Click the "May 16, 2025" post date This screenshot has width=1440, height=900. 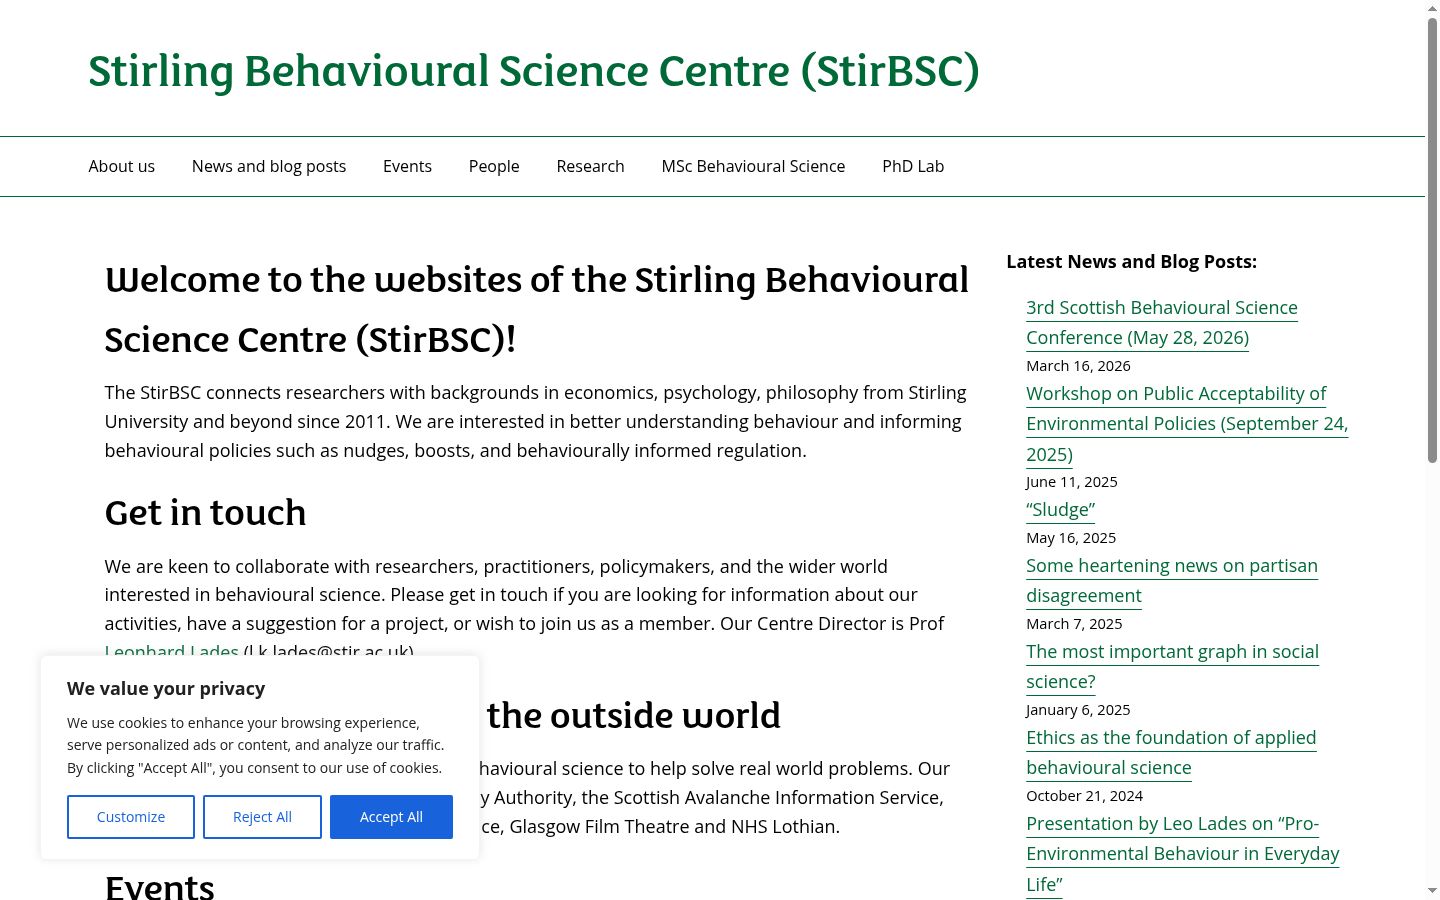tap(1071, 538)
